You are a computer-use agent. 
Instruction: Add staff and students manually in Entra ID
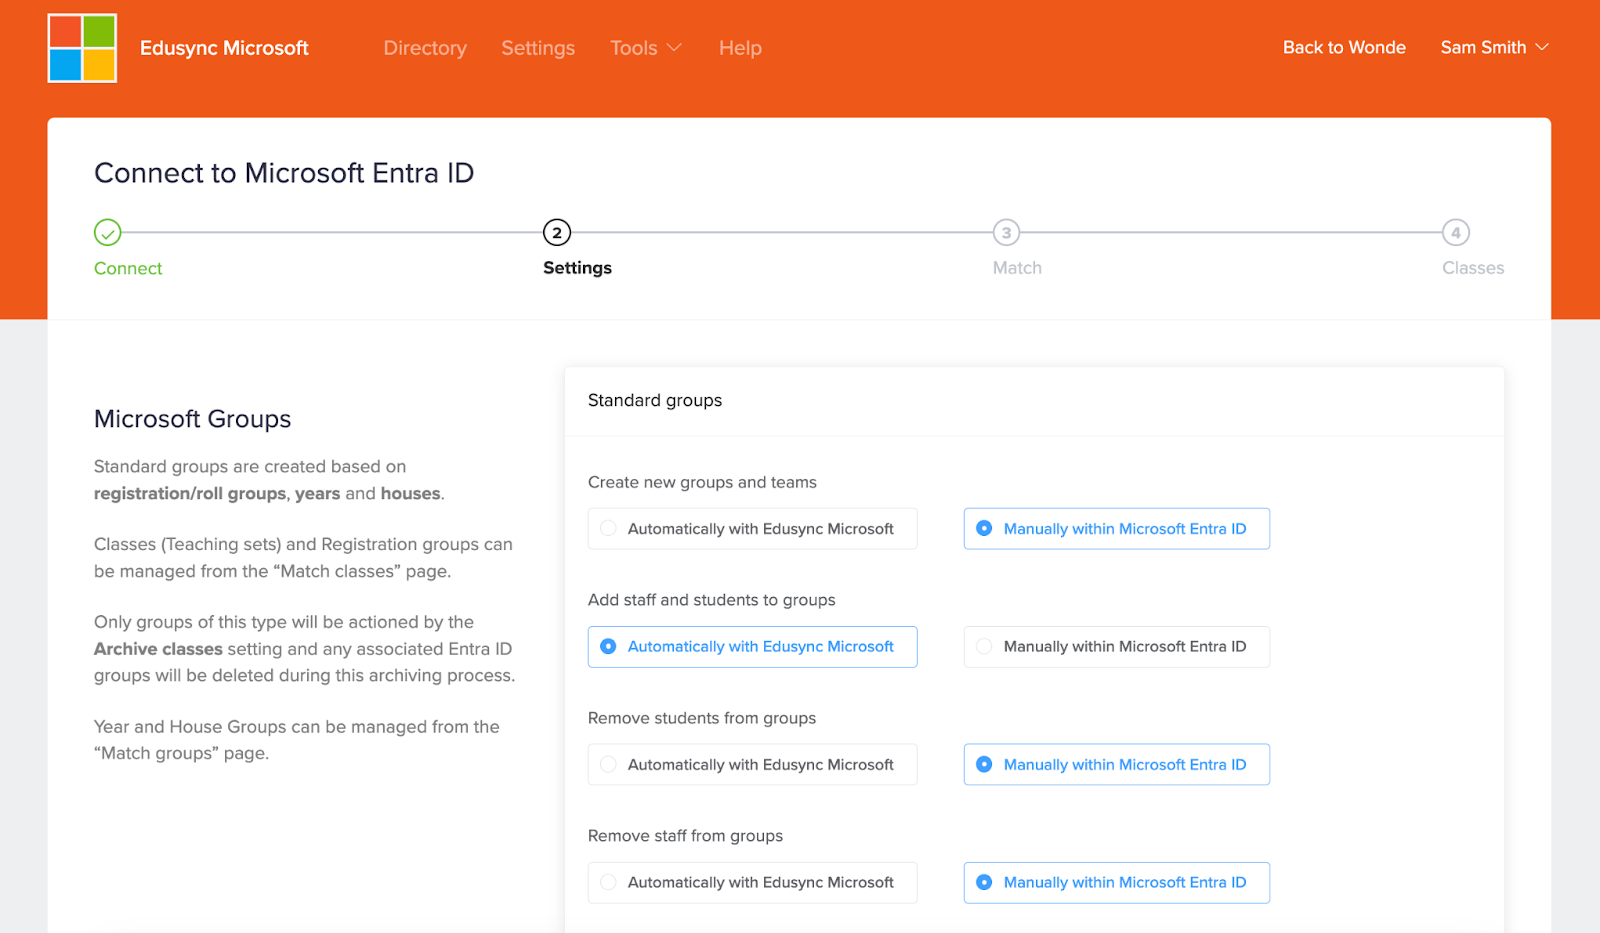1117,647
